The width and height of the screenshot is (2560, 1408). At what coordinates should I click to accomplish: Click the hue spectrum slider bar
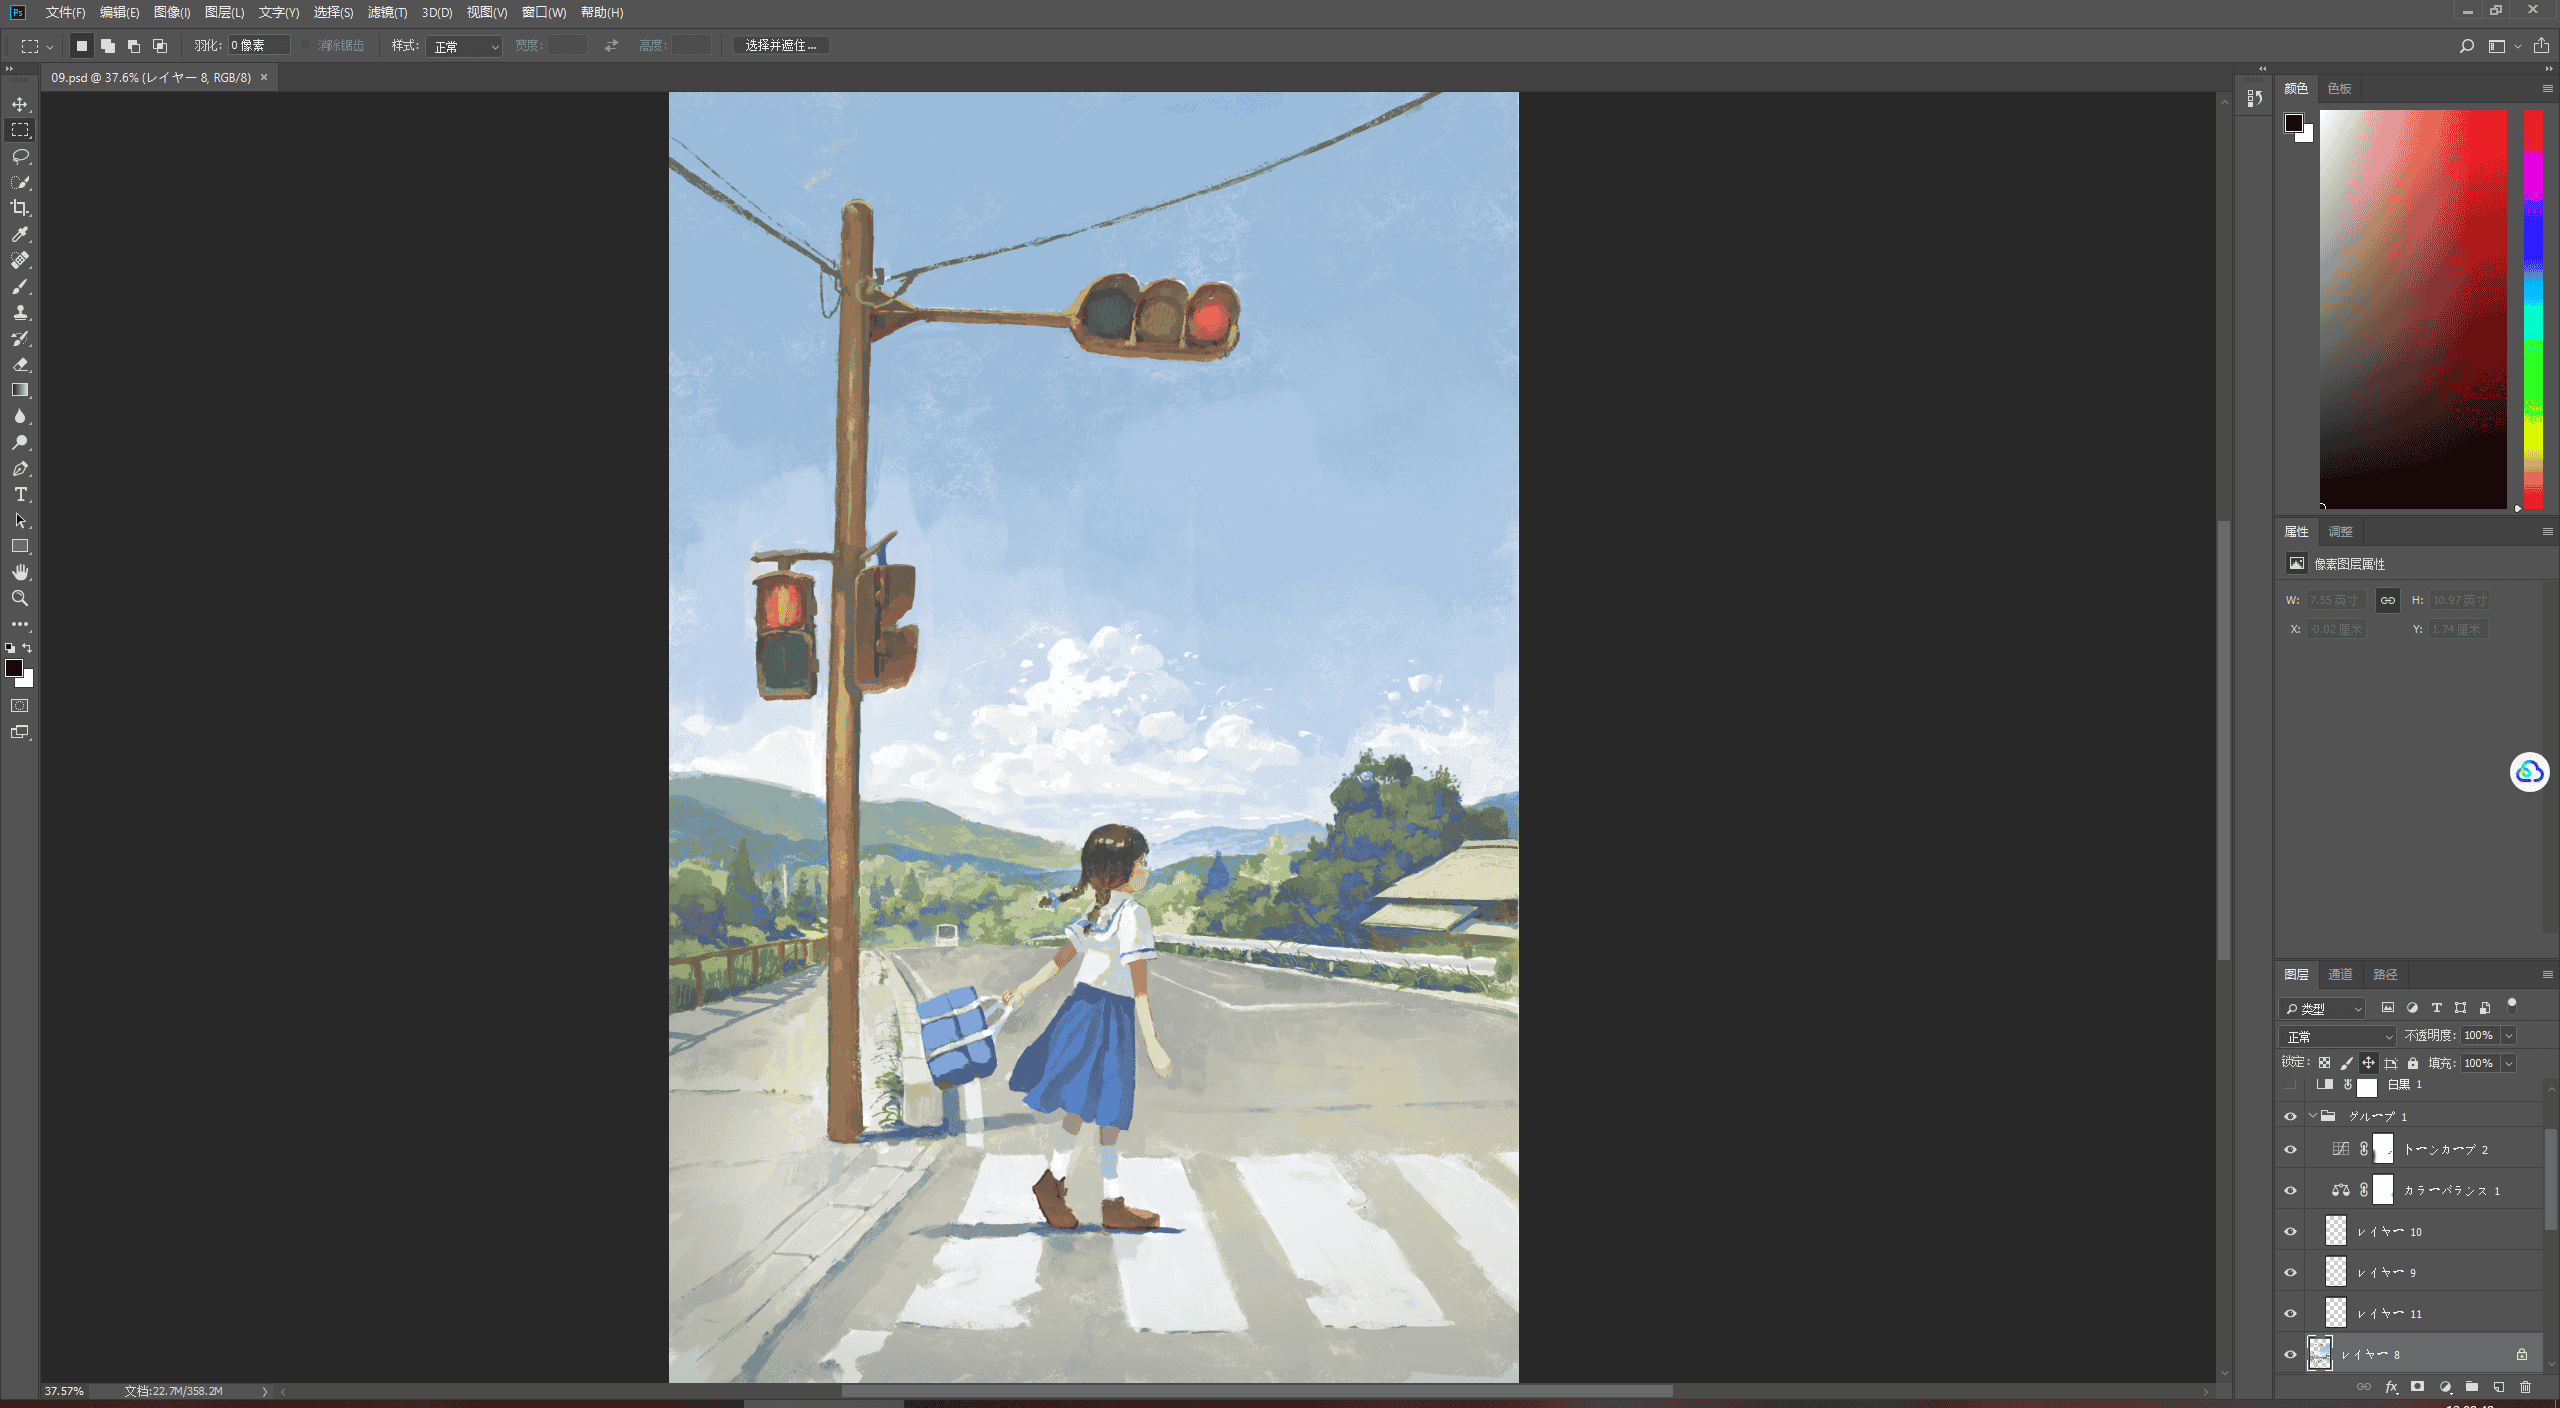pyautogui.click(x=2533, y=309)
